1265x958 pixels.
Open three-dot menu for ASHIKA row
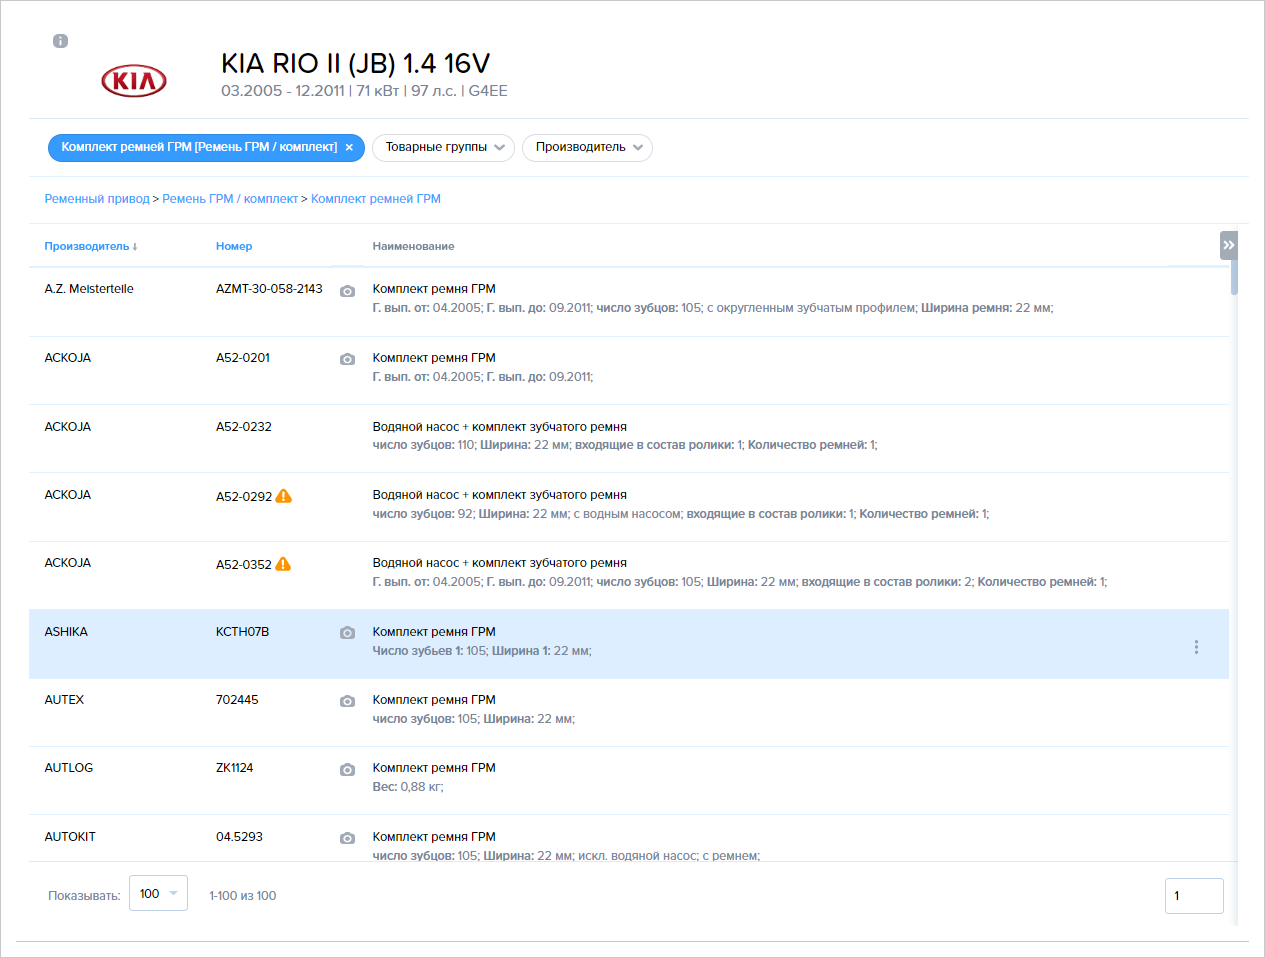pos(1196,647)
